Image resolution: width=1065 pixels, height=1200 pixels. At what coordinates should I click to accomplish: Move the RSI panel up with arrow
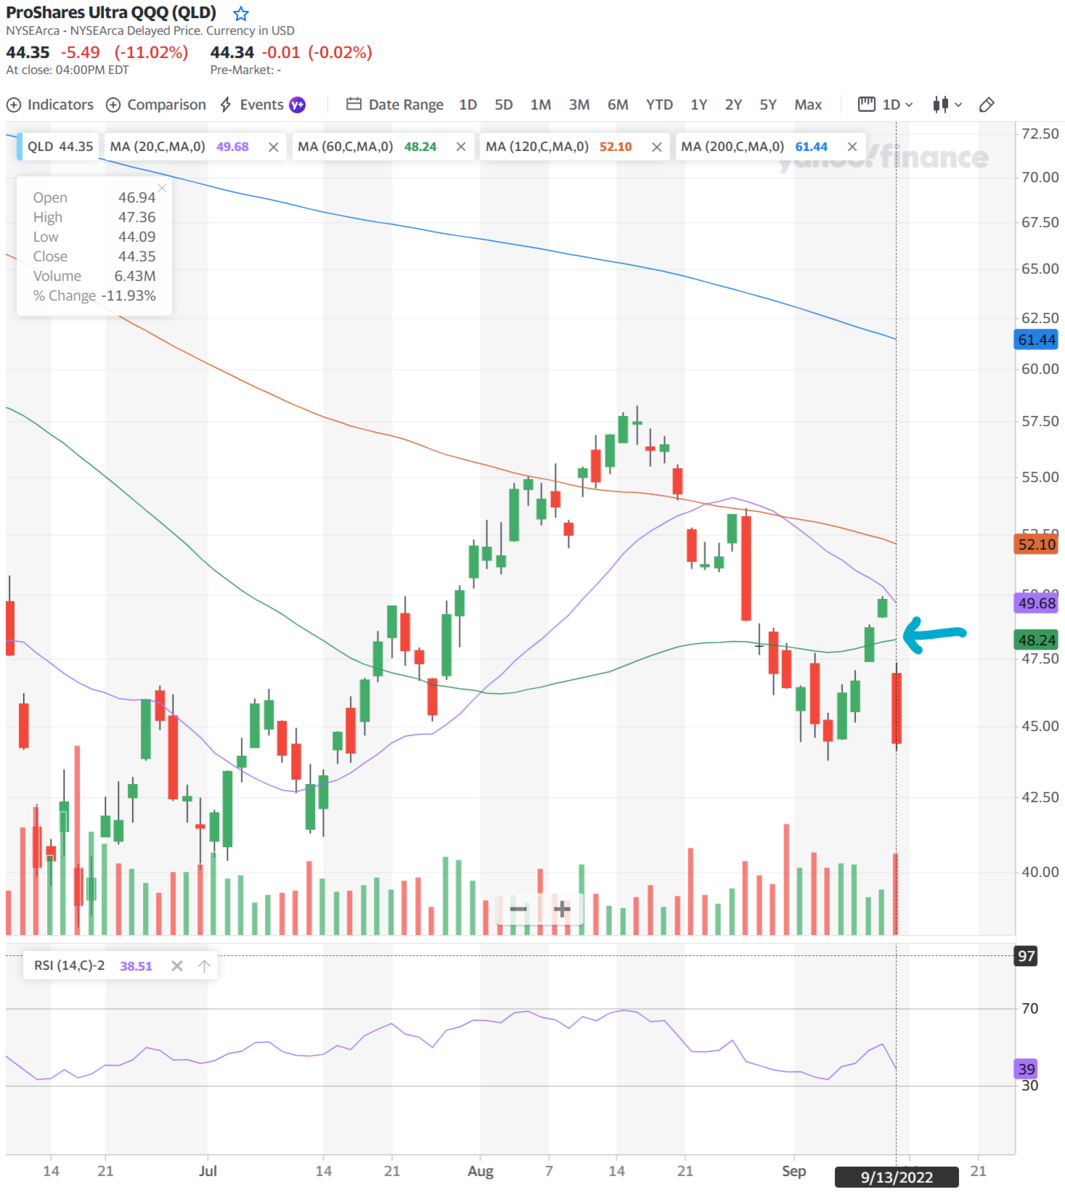pyautogui.click(x=204, y=966)
